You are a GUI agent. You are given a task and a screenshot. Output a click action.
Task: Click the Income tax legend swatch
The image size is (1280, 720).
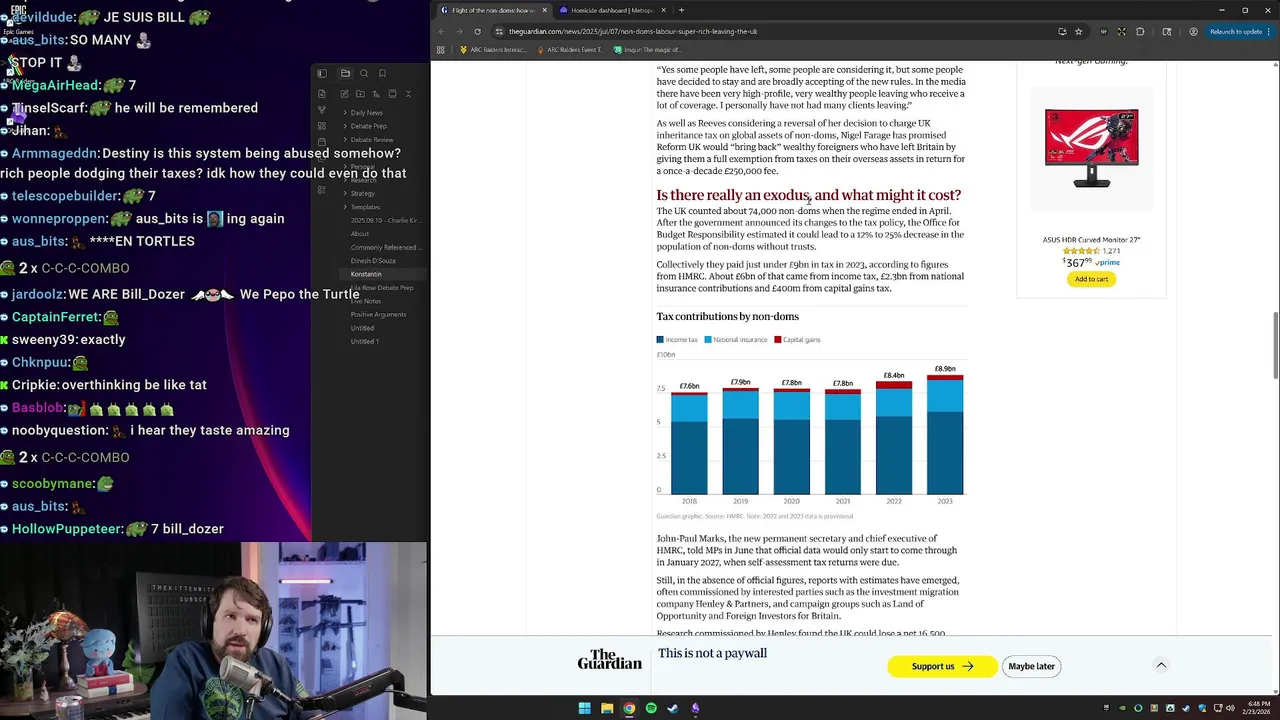tap(660, 340)
